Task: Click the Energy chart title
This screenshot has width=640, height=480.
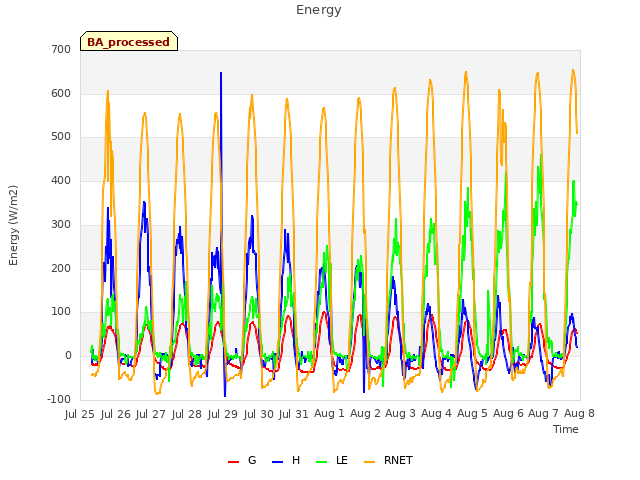Action: [319, 10]
